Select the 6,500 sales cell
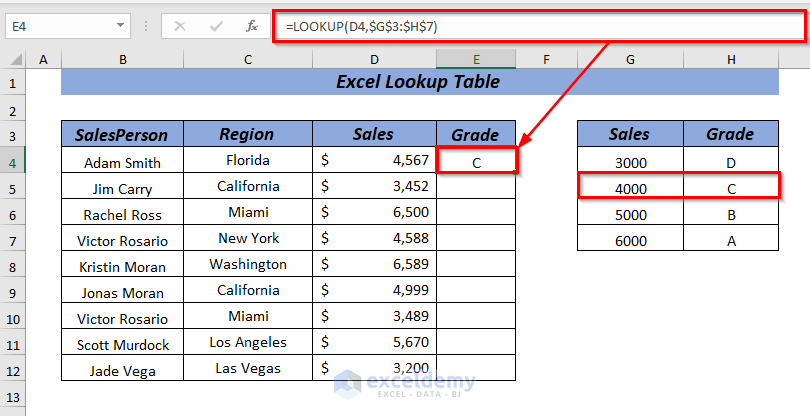The image size is (810, 416). pos(375,212)
